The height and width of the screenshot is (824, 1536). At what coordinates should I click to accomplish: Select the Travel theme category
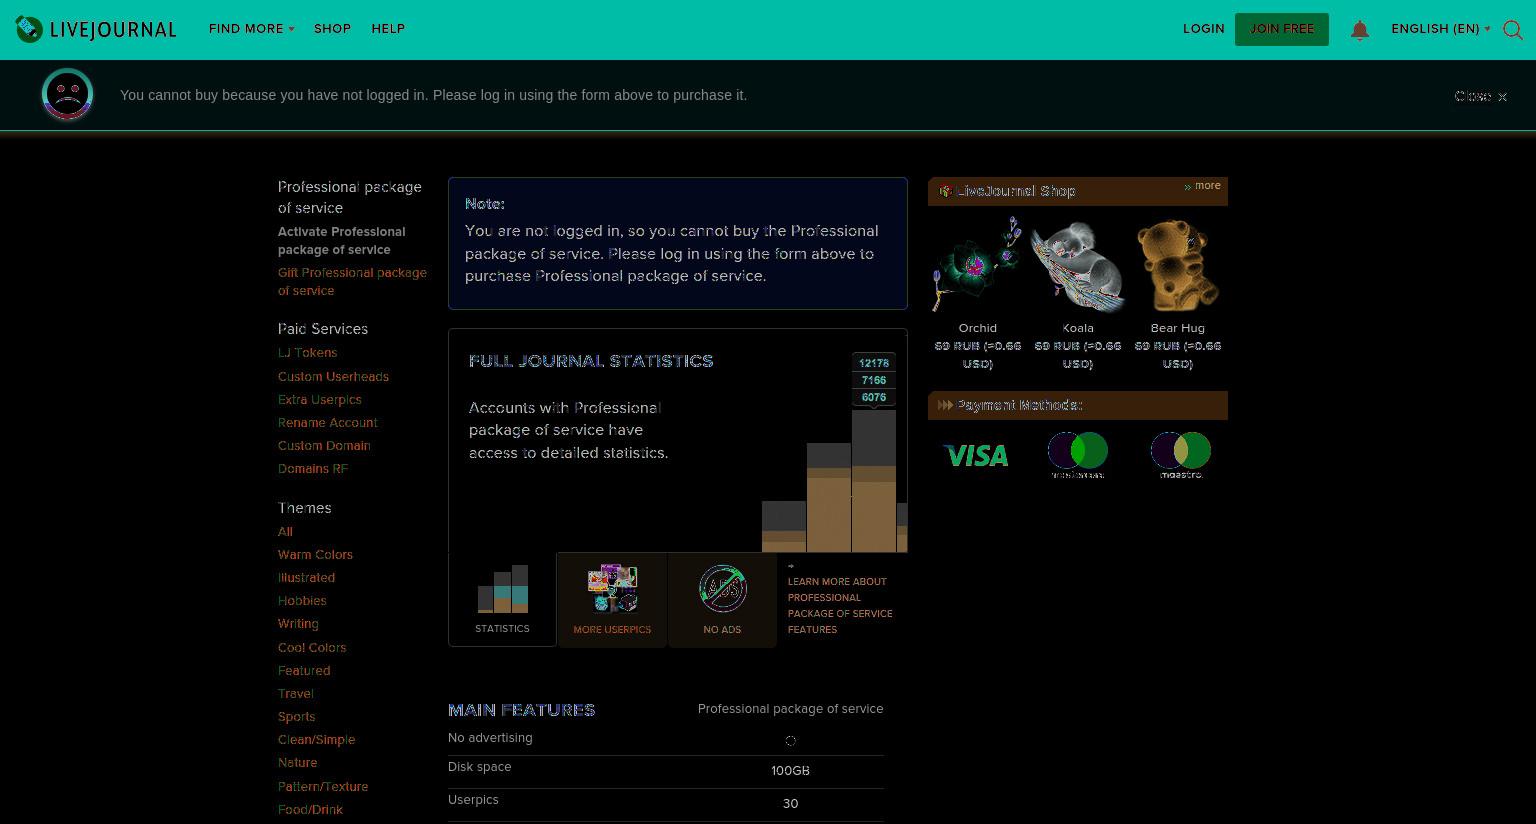pos(295,694)
